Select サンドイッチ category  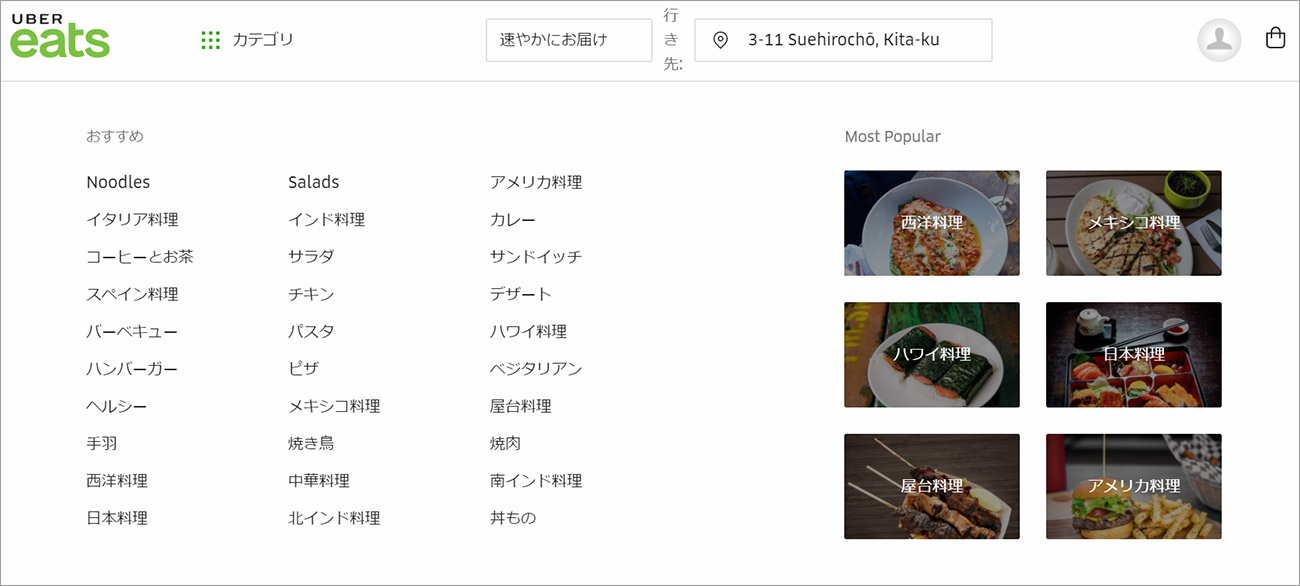[536, 257]
